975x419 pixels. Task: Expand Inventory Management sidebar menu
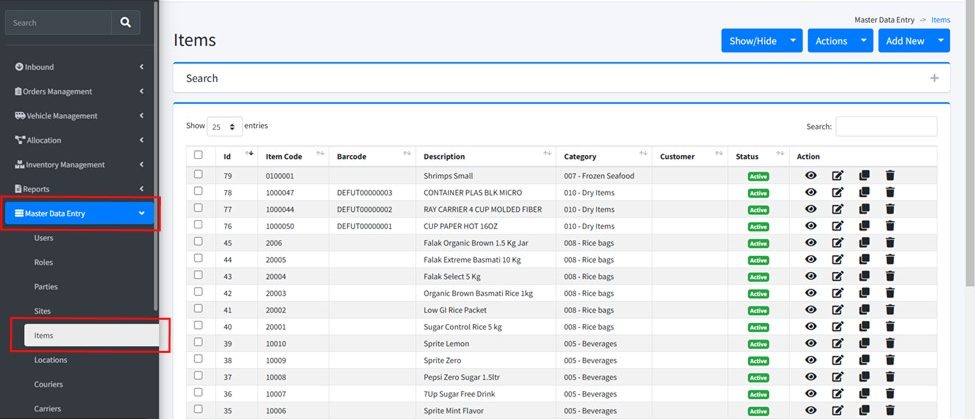(80, 165)
